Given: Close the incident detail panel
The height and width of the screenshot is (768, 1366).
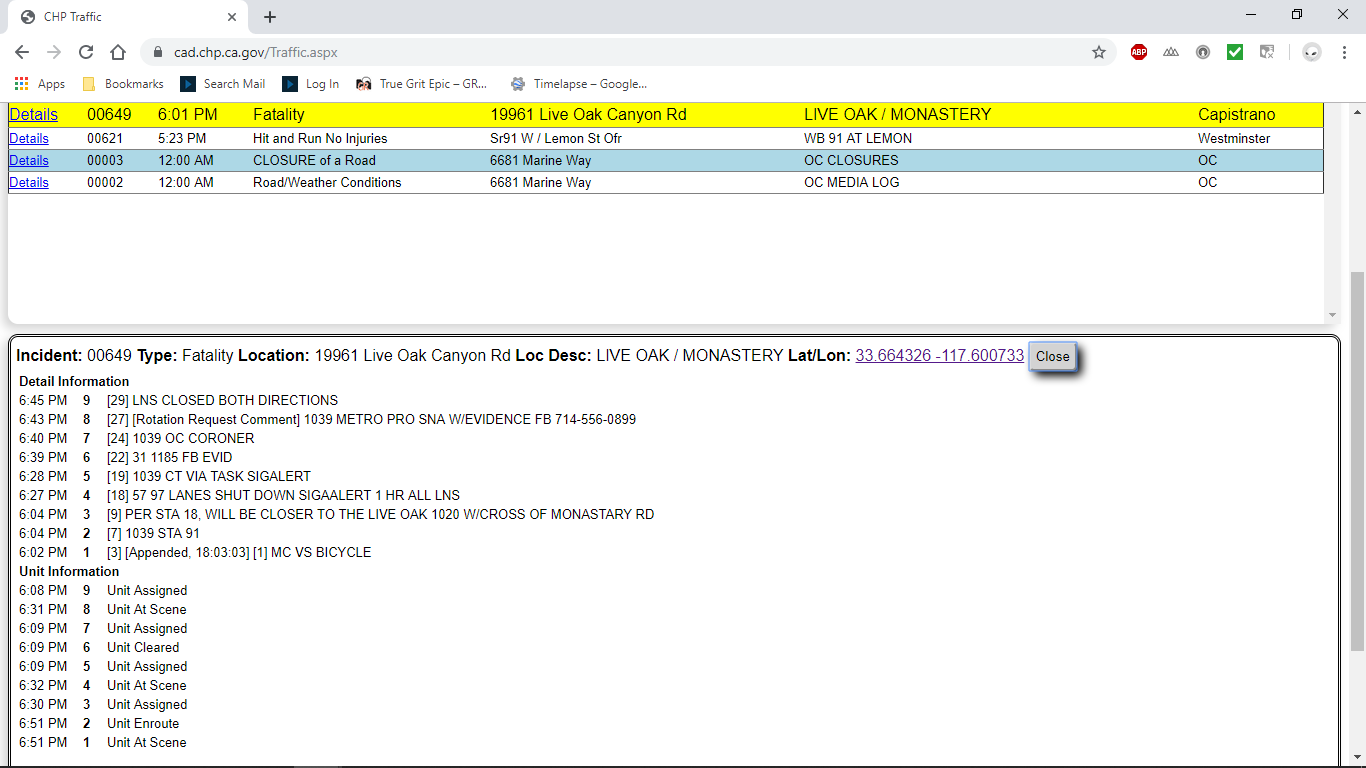Looking at the screenshot, I should [1052, 356].
